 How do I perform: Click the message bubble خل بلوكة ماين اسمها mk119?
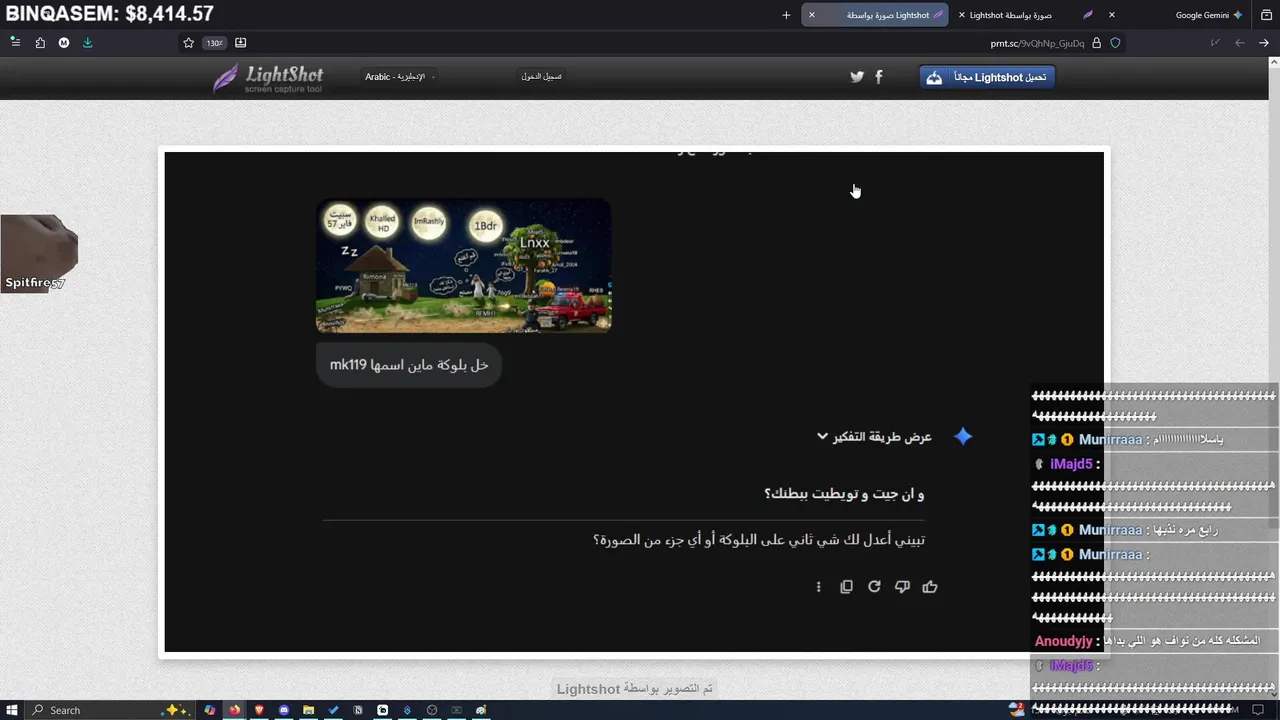409,365
